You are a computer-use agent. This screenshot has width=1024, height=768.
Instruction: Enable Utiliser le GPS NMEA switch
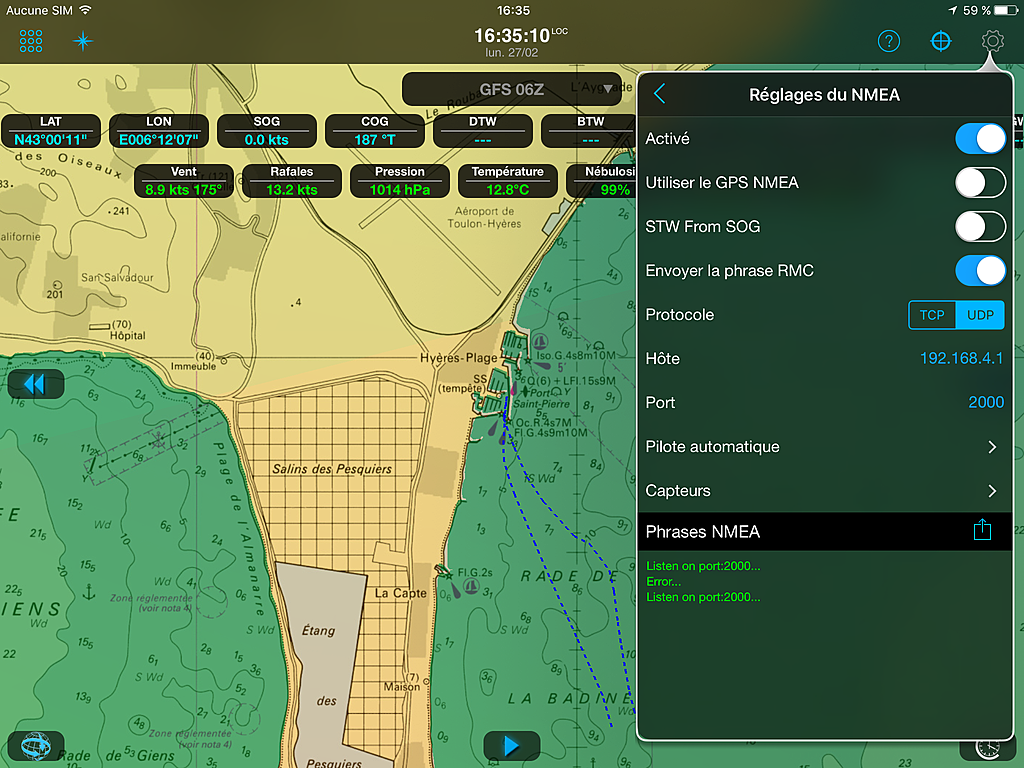click(x=980, y=183)
